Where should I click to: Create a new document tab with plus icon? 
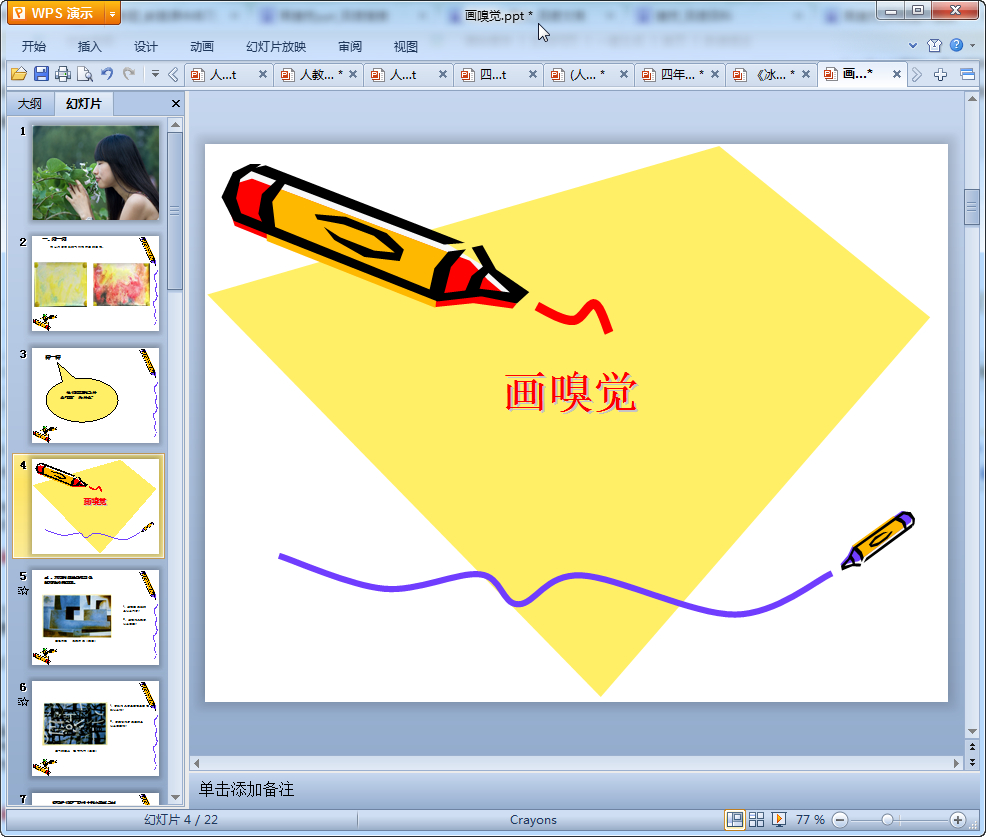tap(941, 75)
